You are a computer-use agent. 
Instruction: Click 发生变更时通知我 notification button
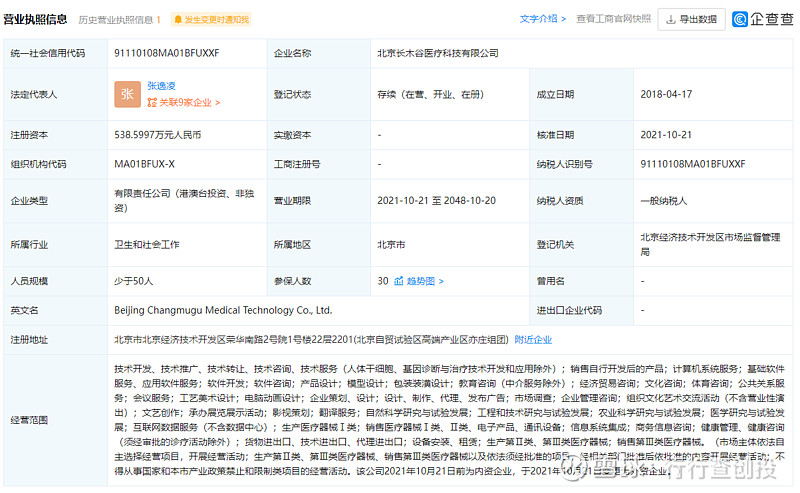[211, 20]
